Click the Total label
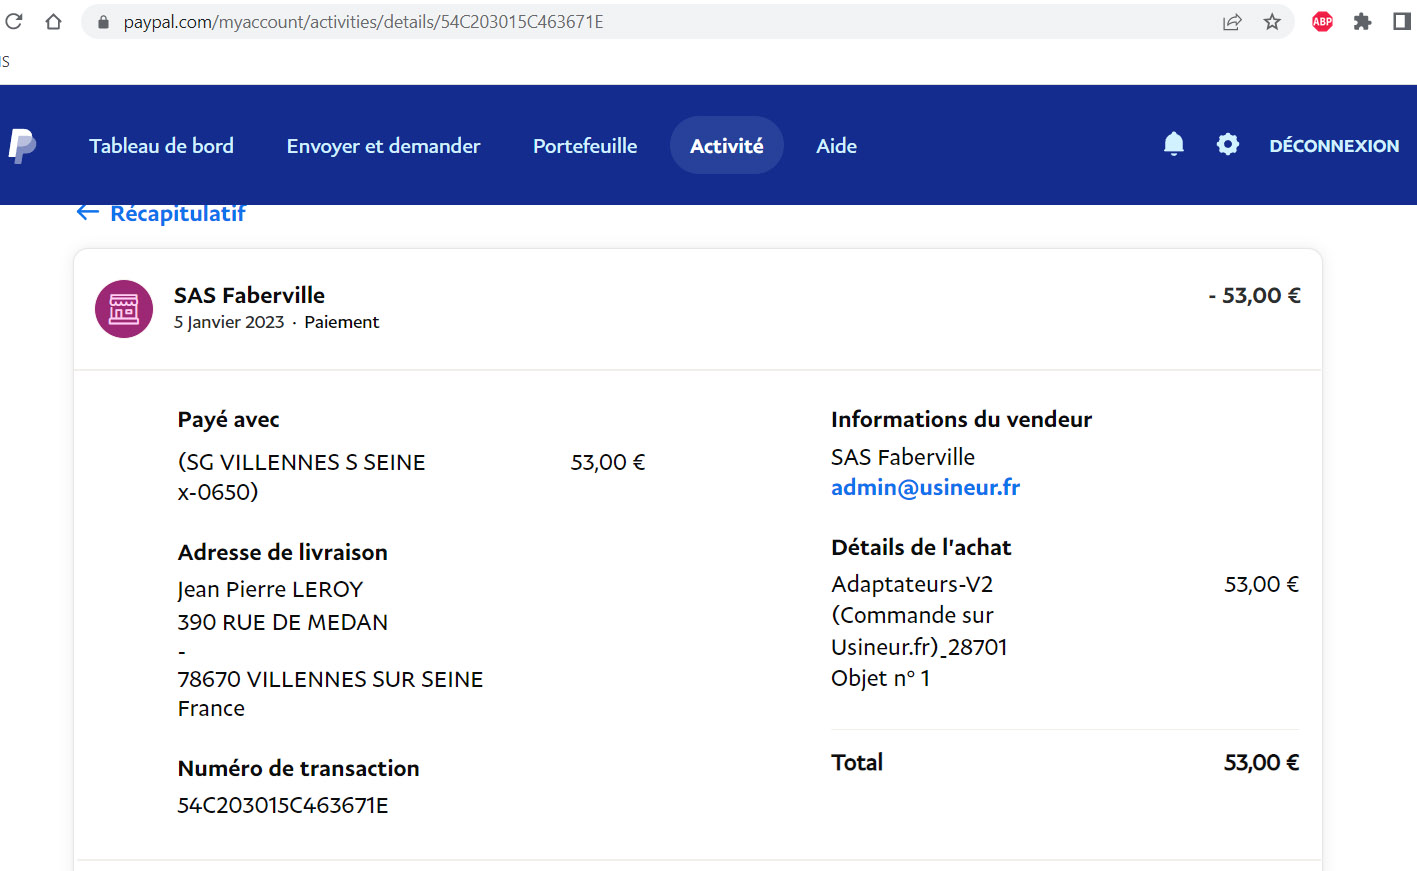Image resolution: width=1417 pixels, height=871 pixels. point(857,763)
